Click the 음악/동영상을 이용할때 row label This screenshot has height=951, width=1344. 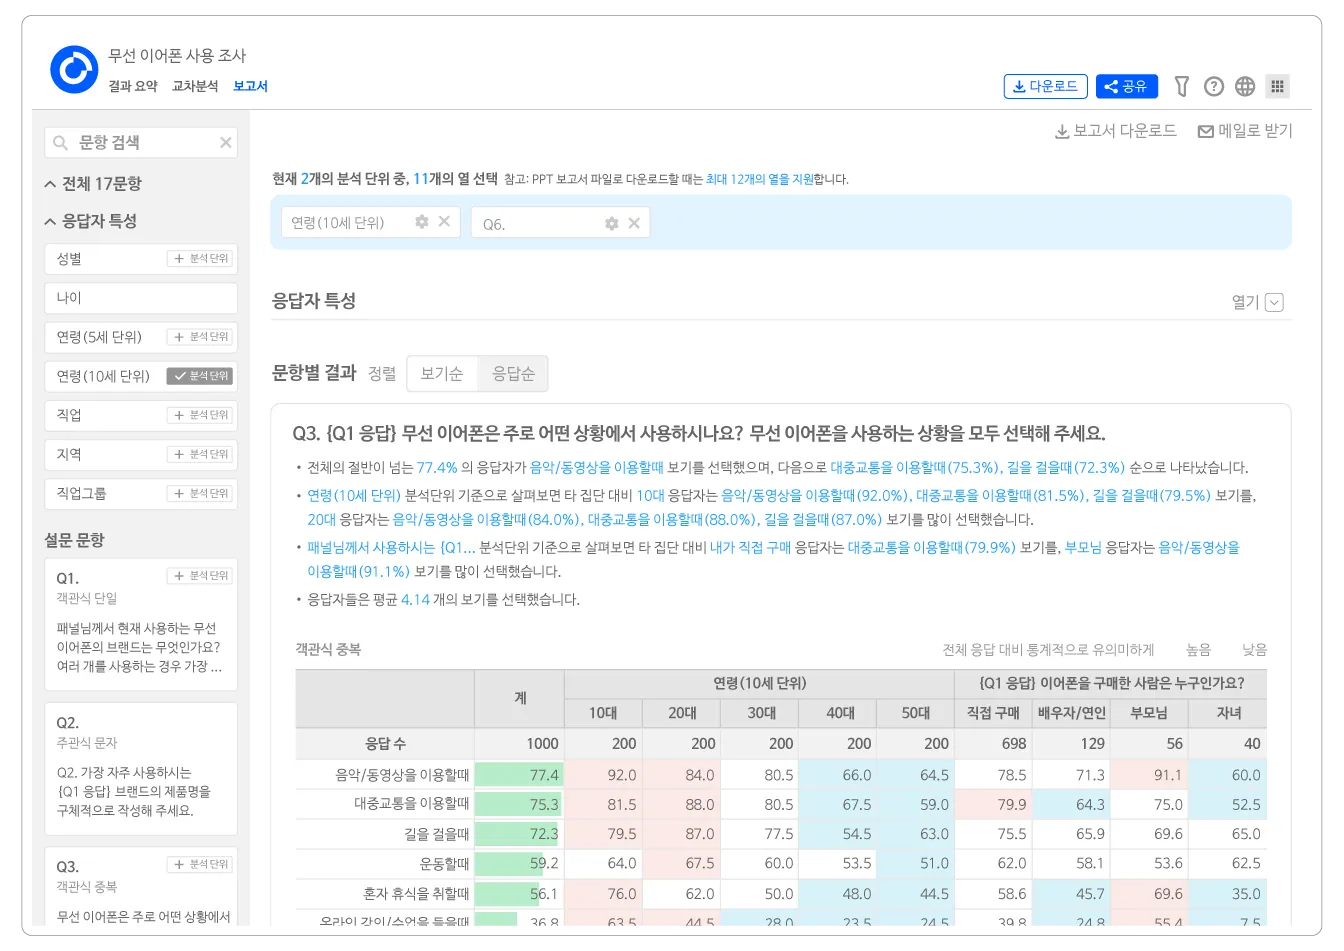pyautogui.click(x=402, y=775)
